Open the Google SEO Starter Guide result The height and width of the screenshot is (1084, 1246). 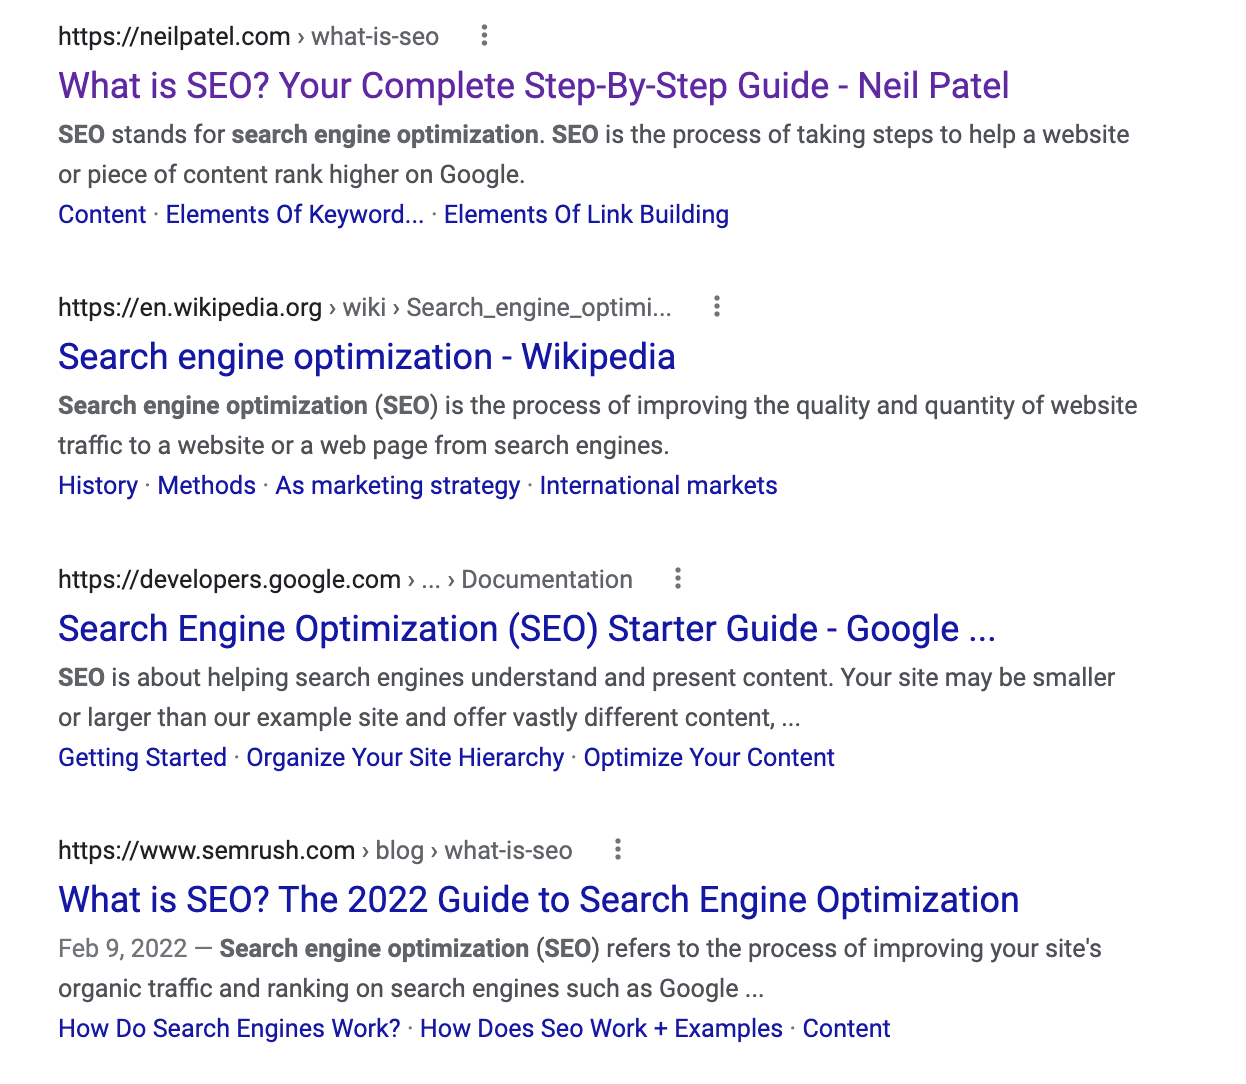coord(527,628)
